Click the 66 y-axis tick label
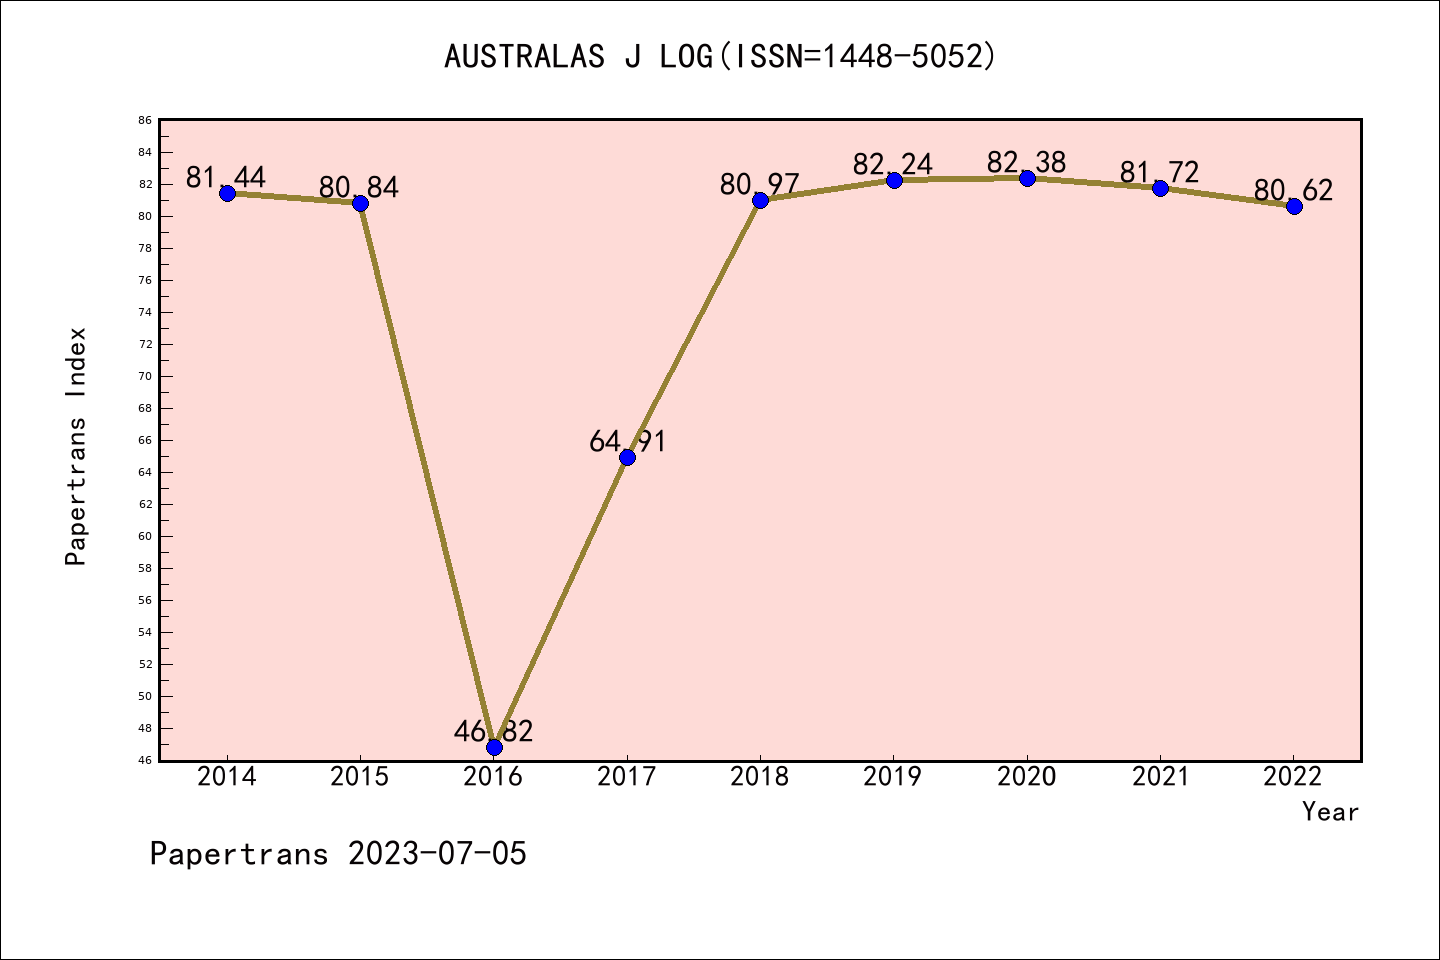The height and width of the screenshot is (960, 1440). coord(145,440)
